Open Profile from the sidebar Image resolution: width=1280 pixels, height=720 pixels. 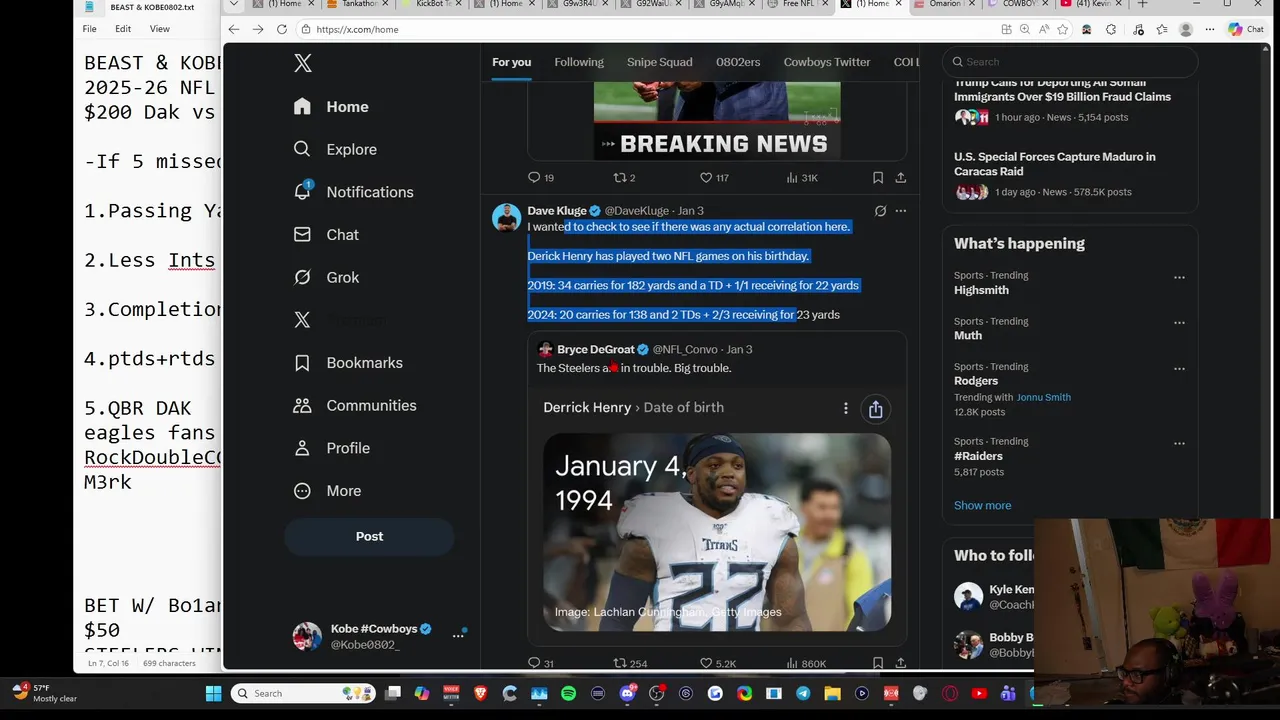click(331, 448)
